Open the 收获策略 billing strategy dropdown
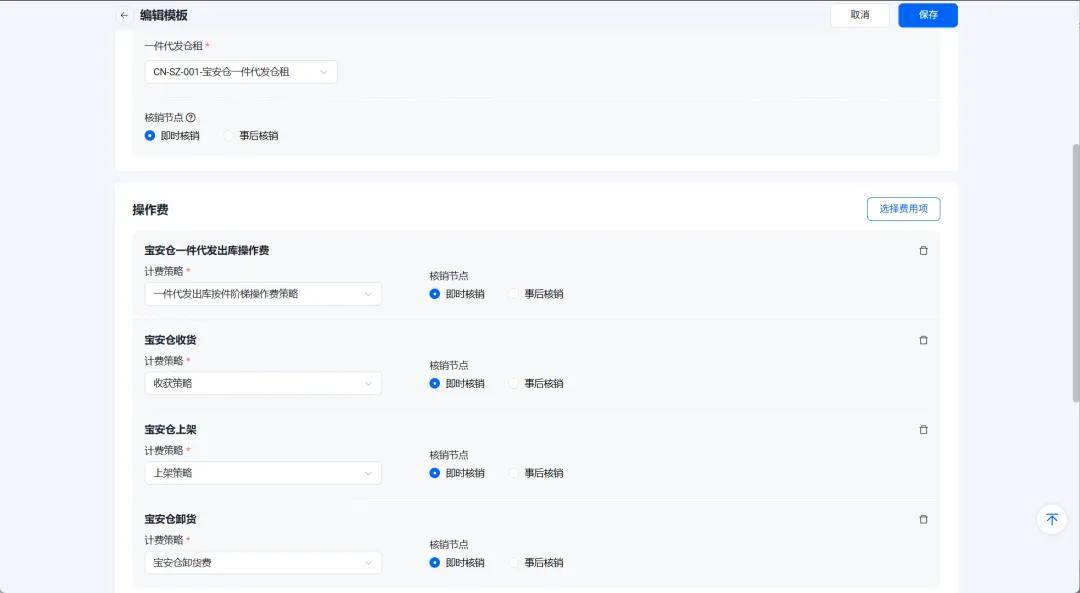This screenshot has height=593, width=1080. (263, 384)
